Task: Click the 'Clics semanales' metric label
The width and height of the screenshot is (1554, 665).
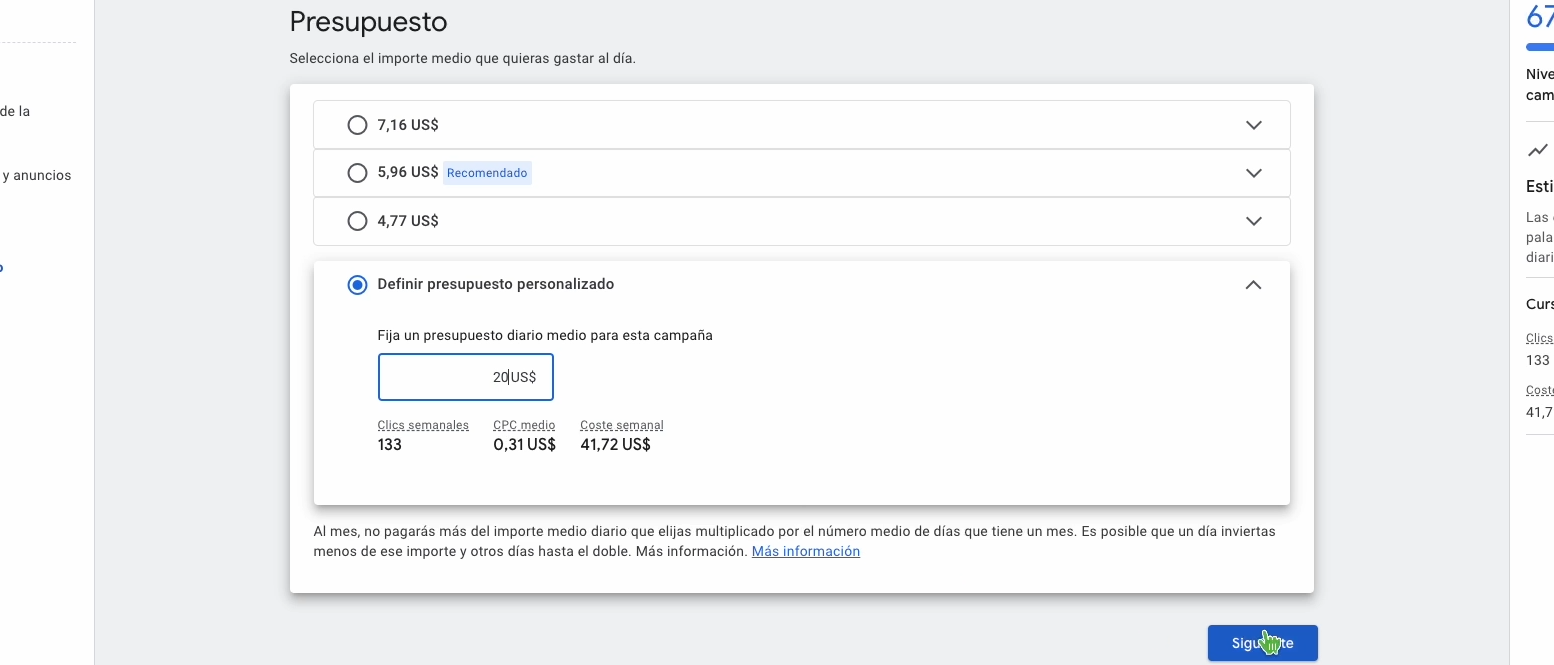Action: click(x=423, y=425)
